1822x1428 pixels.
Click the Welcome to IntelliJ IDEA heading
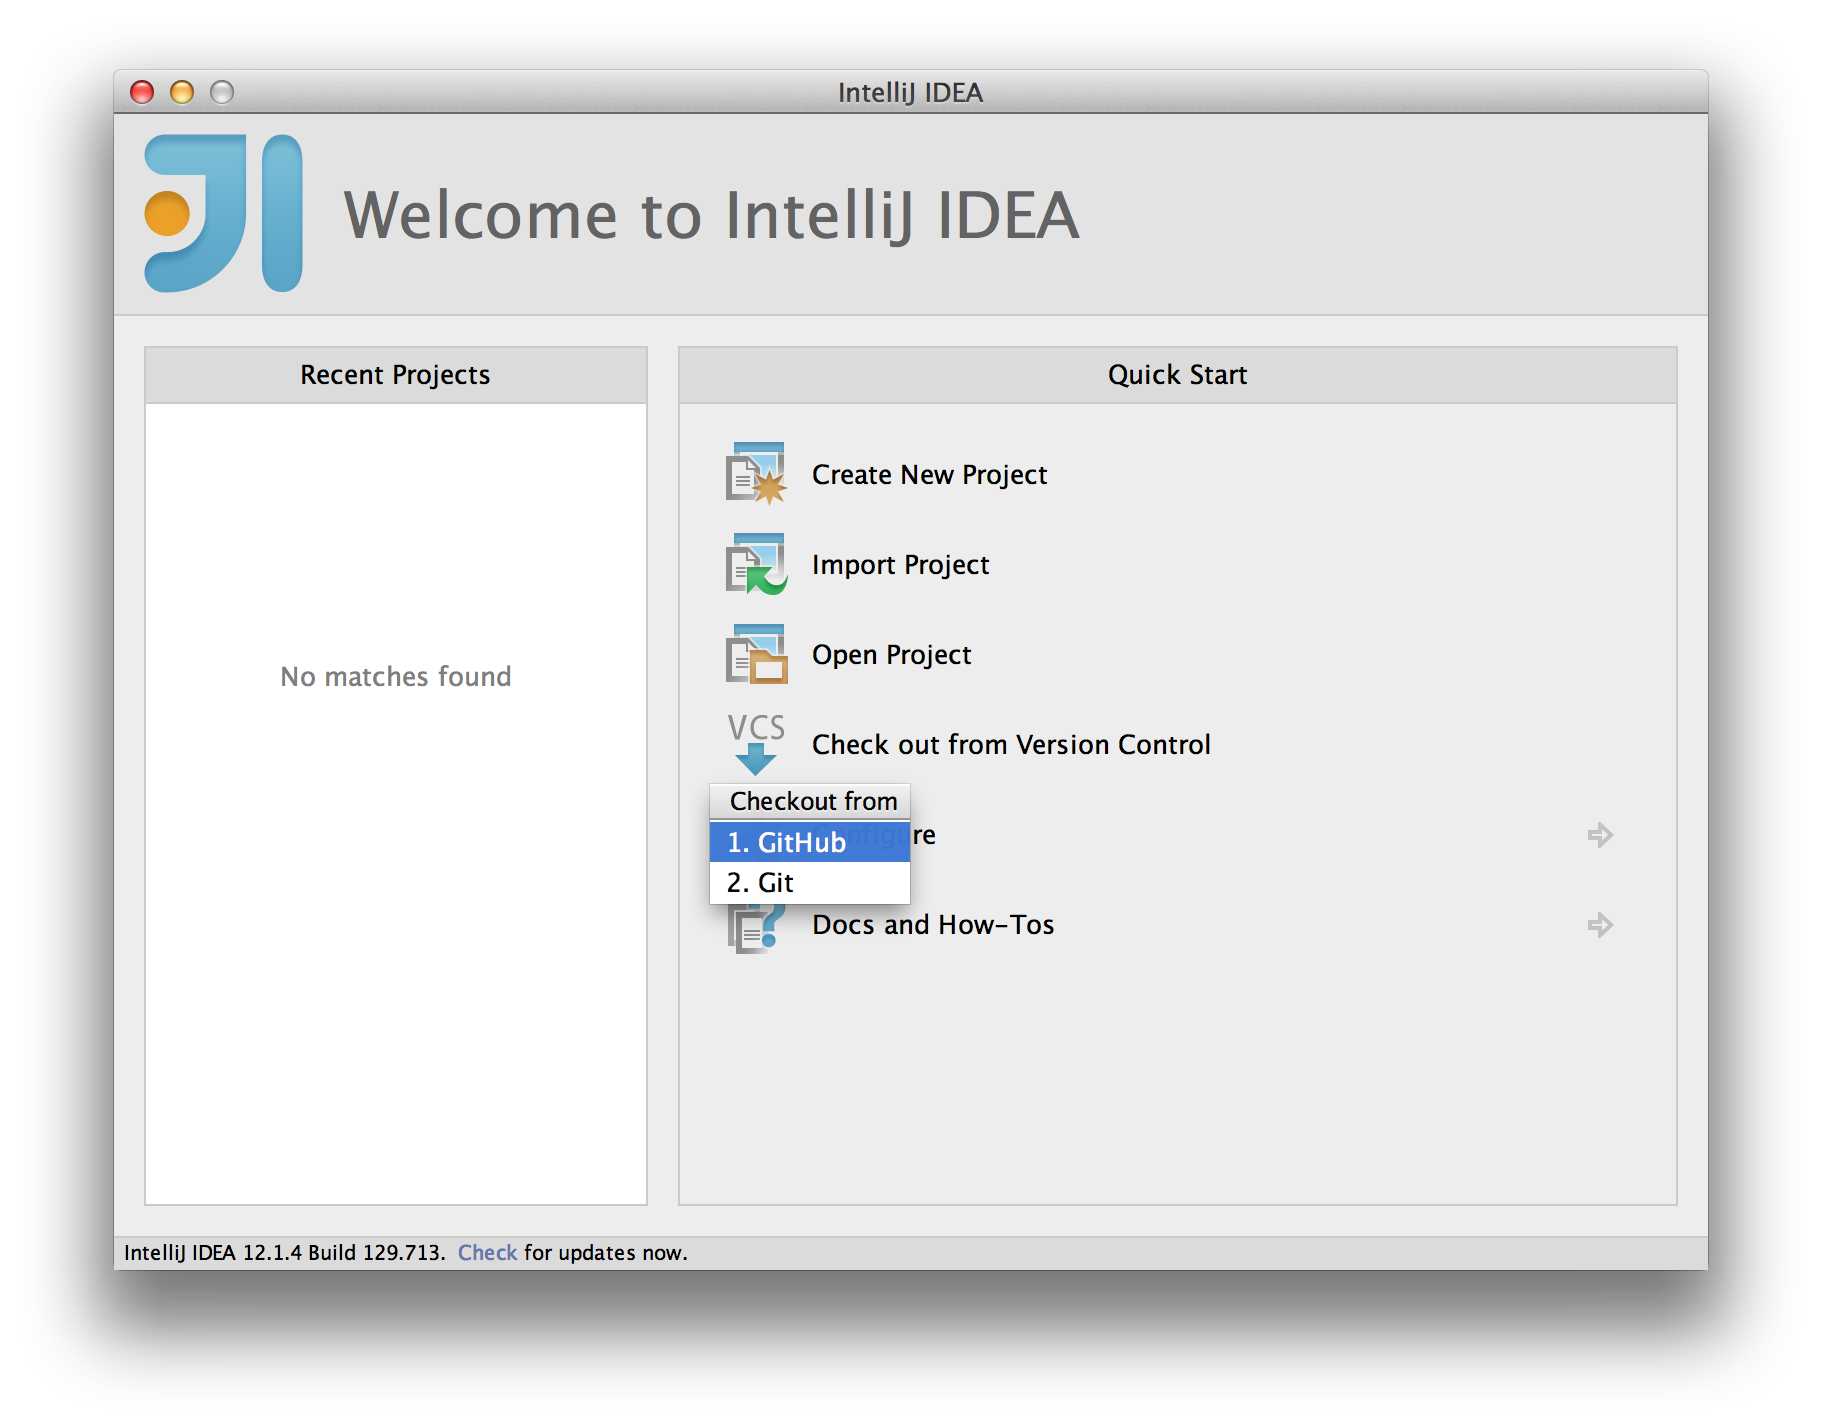tap(711, 215)
